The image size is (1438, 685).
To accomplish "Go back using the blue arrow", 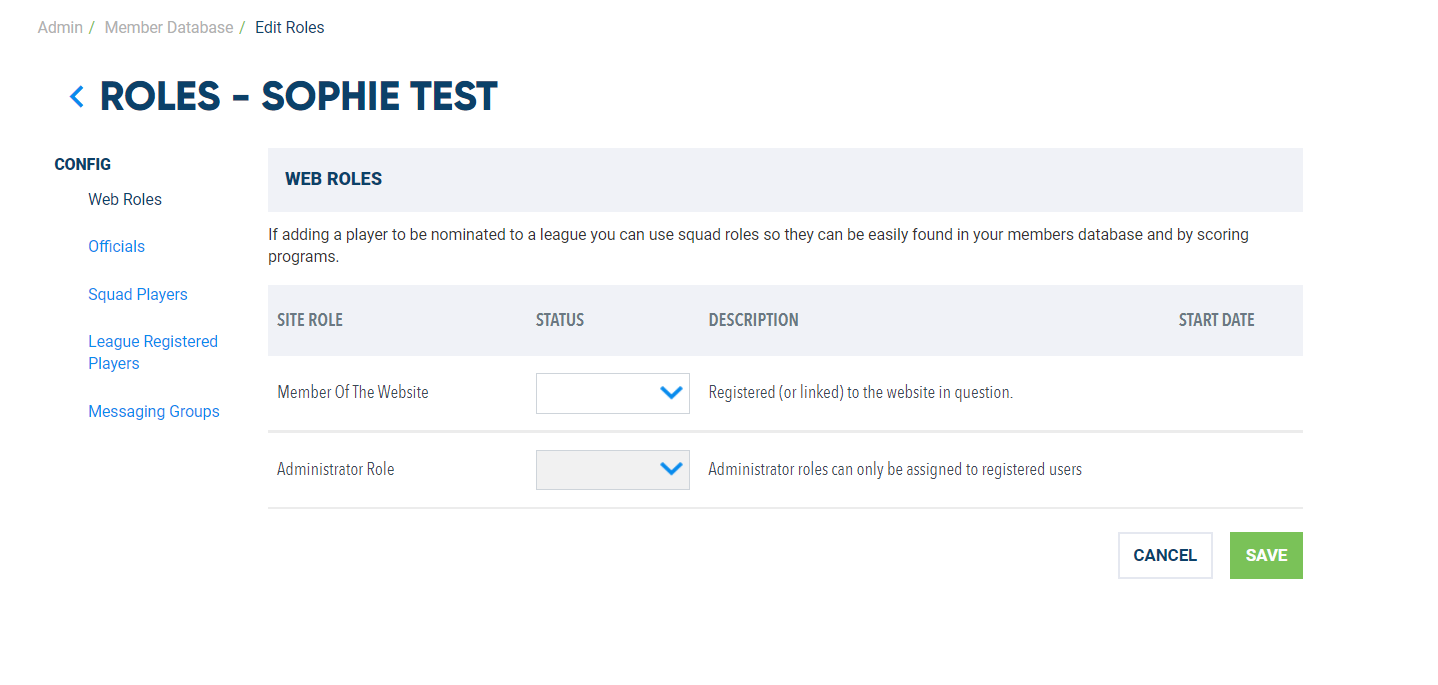I will [77, 97].
